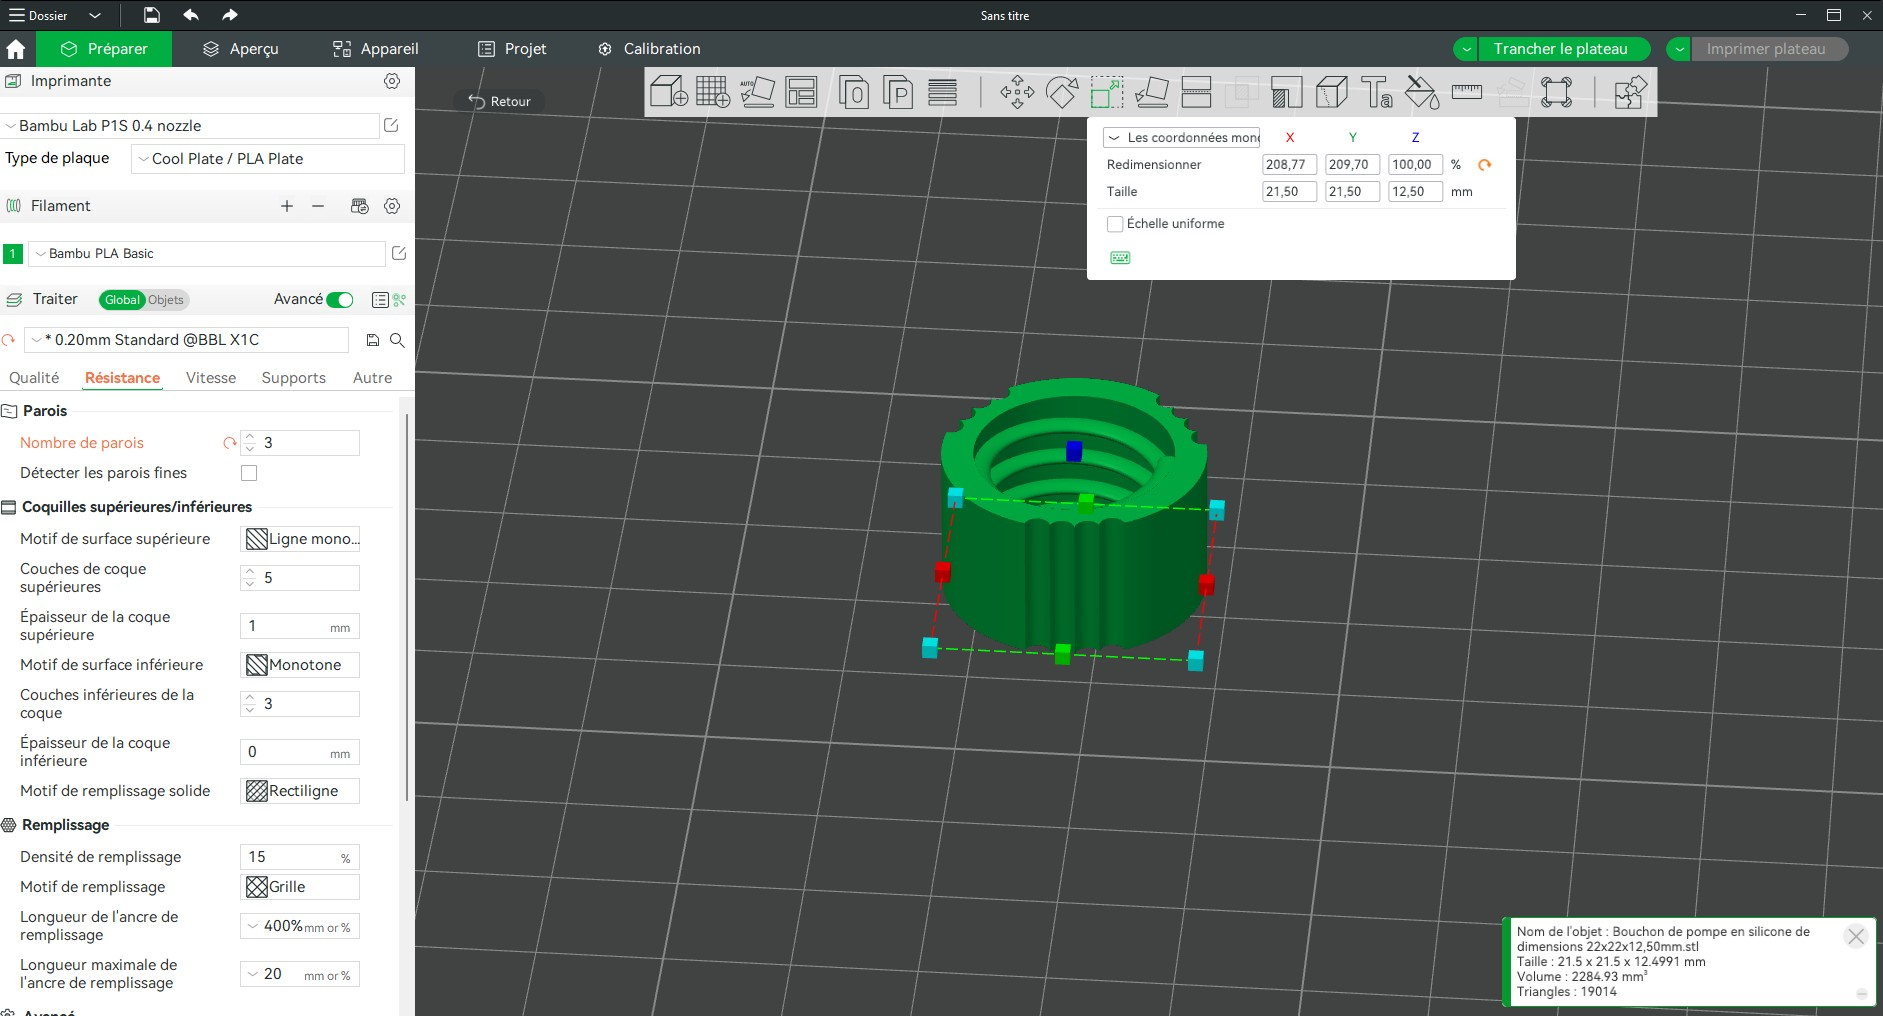Open the Bambu PLA Basic filament dropdown
This screenshot has width=1883, height=1016.
(x=207, y=254)
